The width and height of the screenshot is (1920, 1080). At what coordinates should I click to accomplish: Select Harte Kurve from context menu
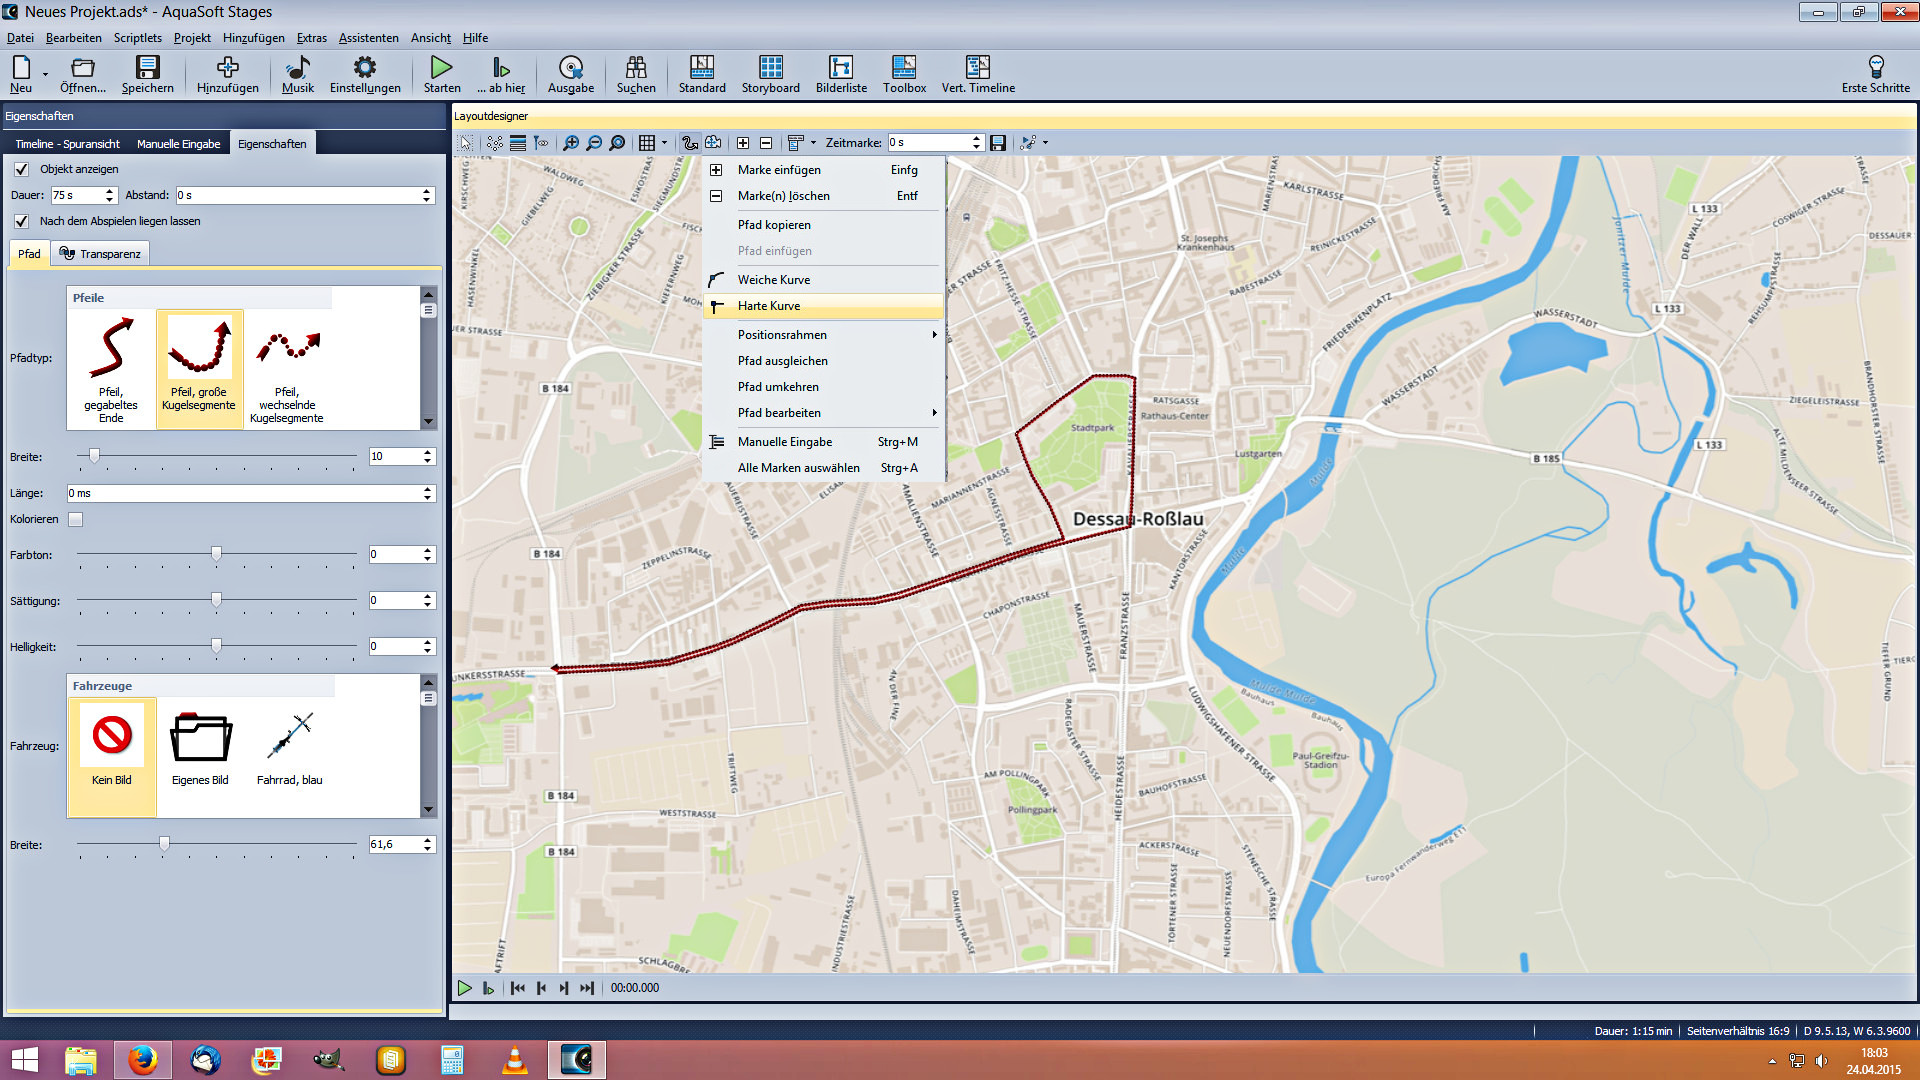click(x=769, y=306)
